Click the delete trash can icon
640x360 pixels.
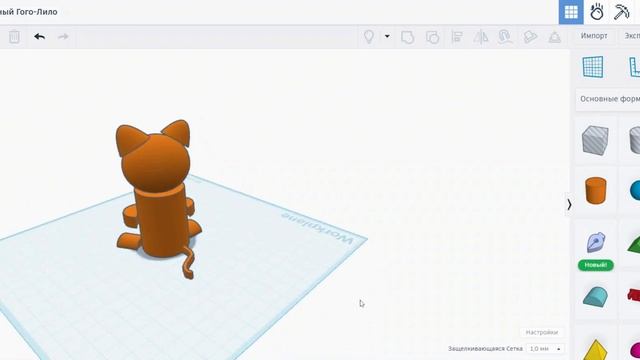(x=14, y=37)
